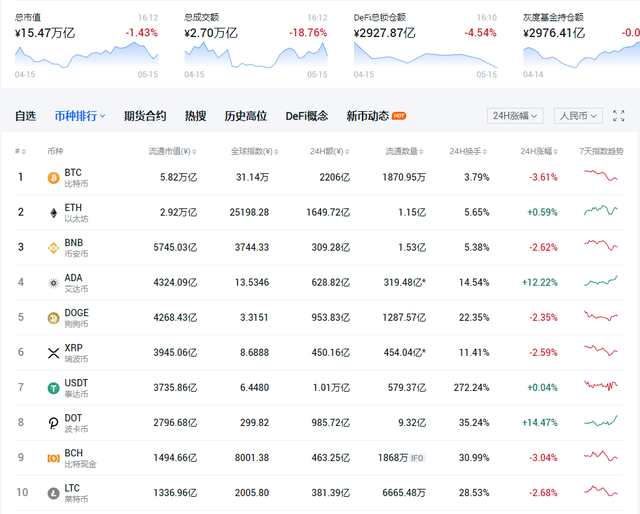Click the BCH coin icon
The width and height of the screenshot is (640, 514).
[x=53, y=458]
